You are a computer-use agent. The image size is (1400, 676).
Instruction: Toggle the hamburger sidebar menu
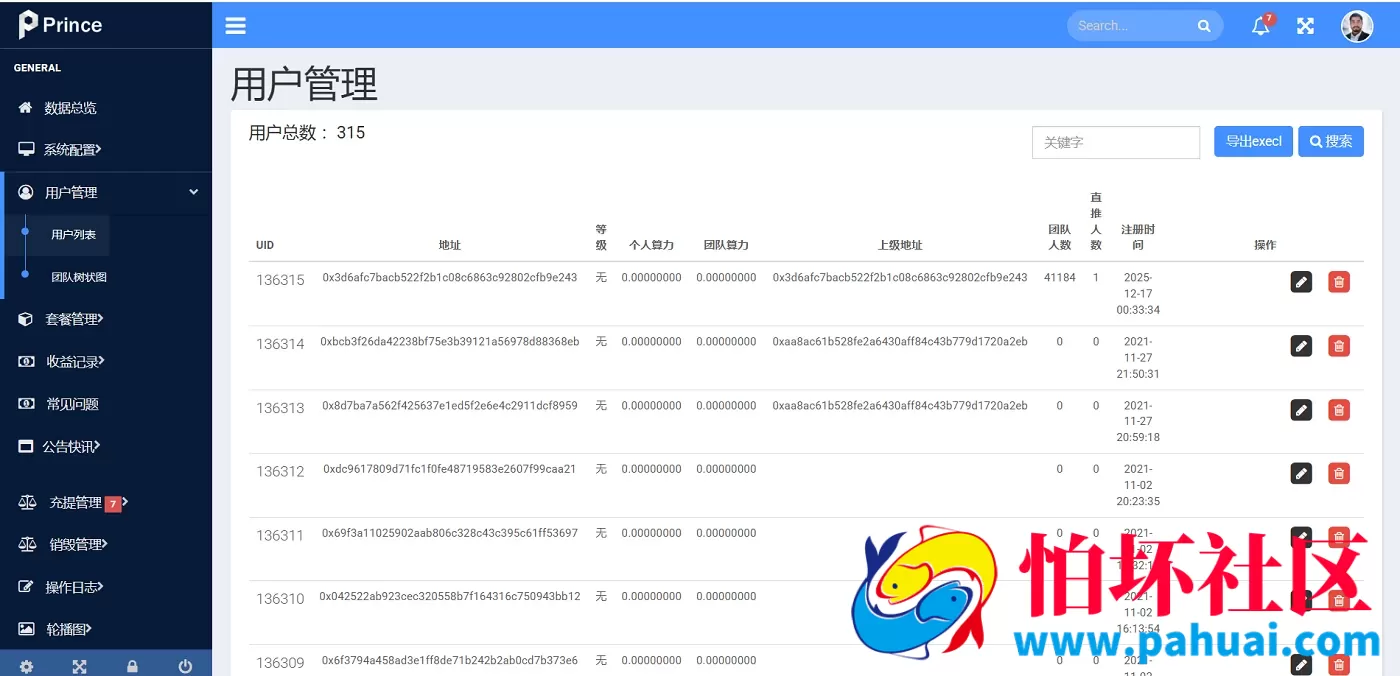click(x=235, y=26)
